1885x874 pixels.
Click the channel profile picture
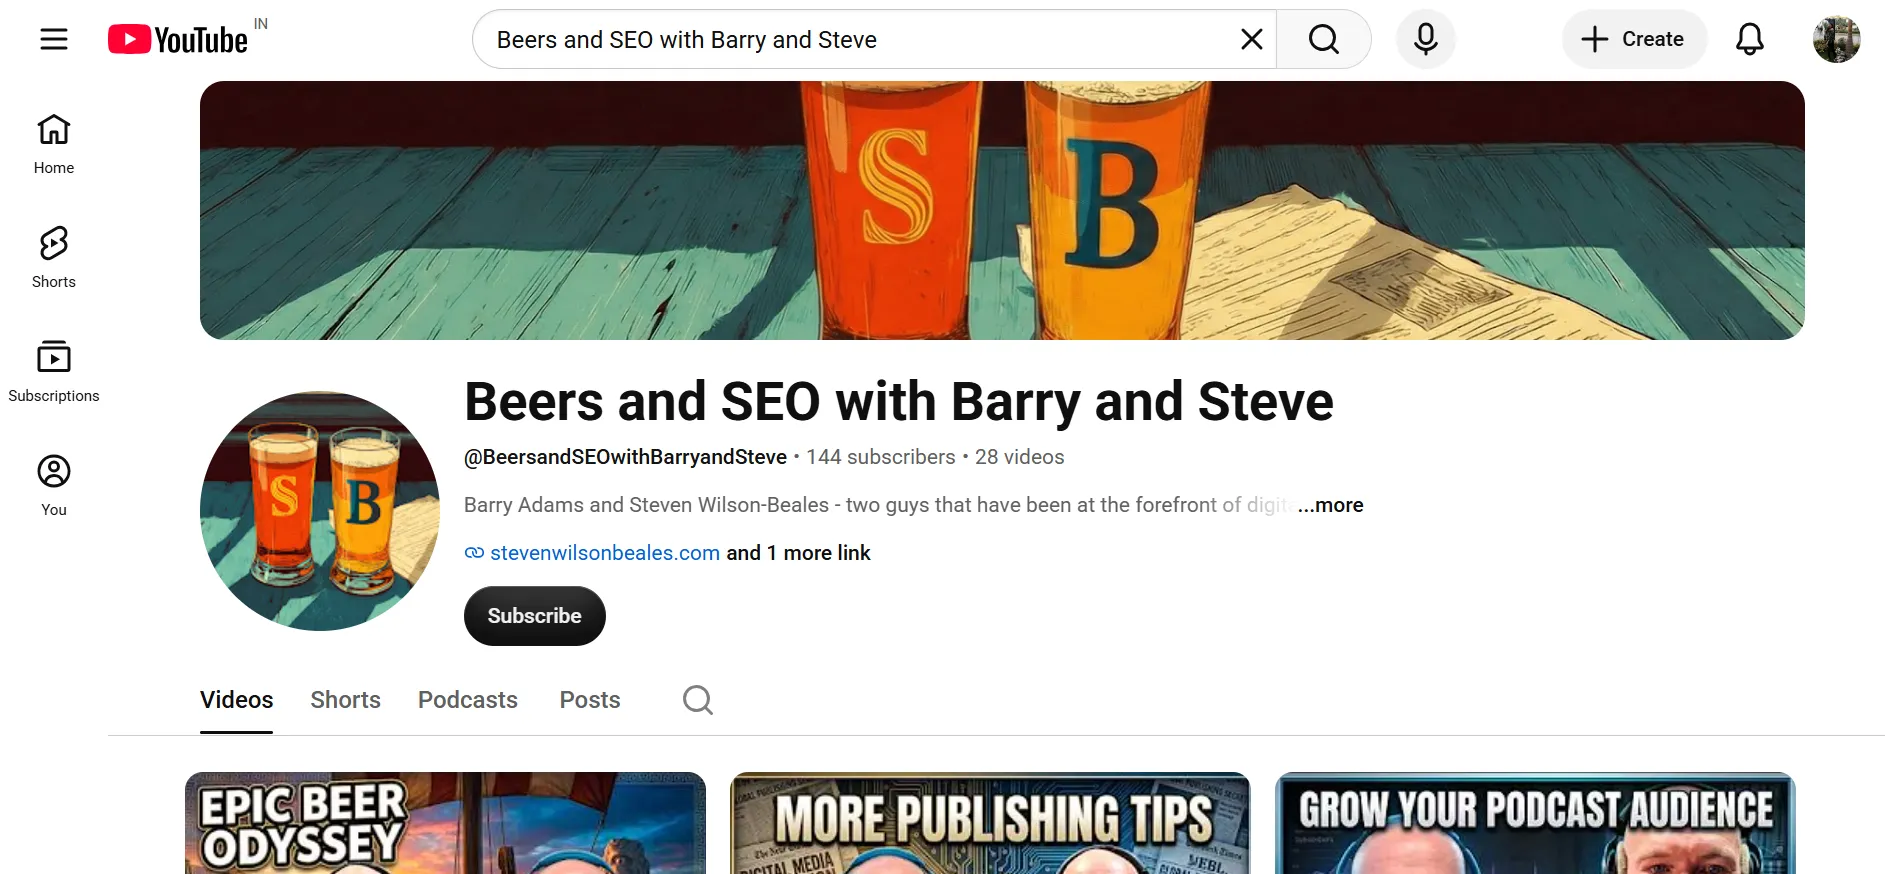tap(320, 511)
